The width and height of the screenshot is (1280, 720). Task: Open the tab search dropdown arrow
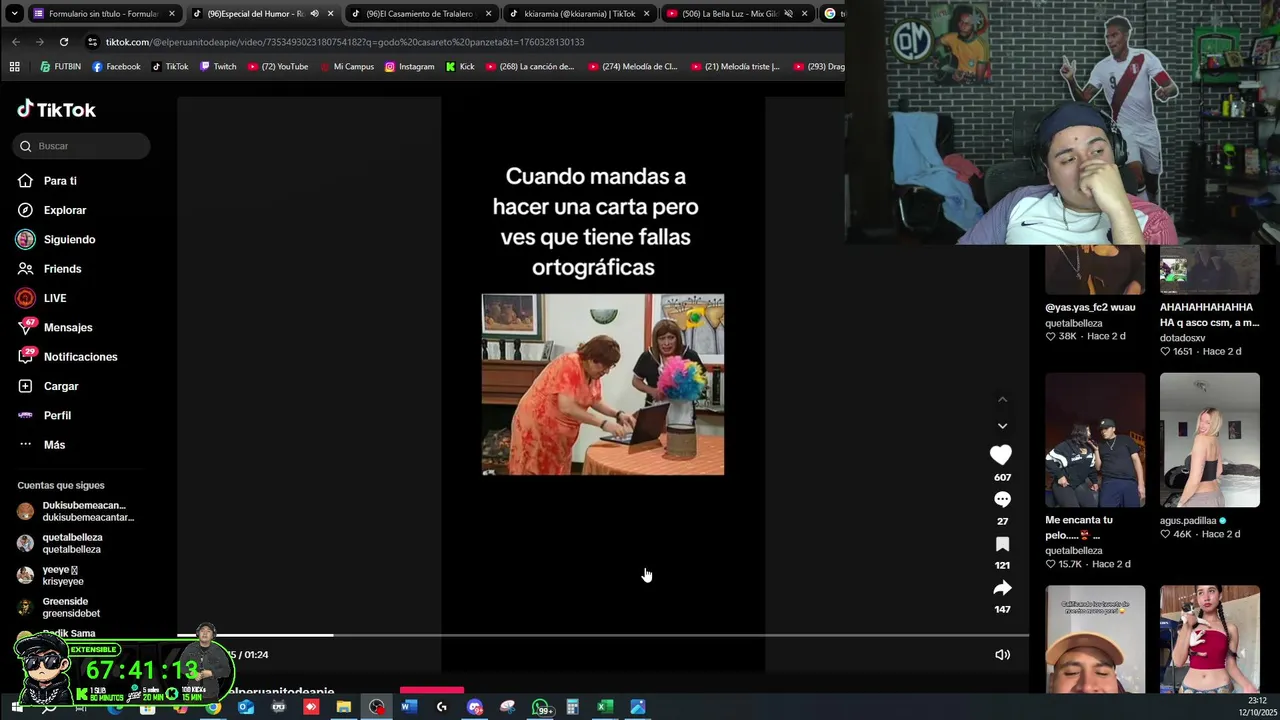(14, 14)
